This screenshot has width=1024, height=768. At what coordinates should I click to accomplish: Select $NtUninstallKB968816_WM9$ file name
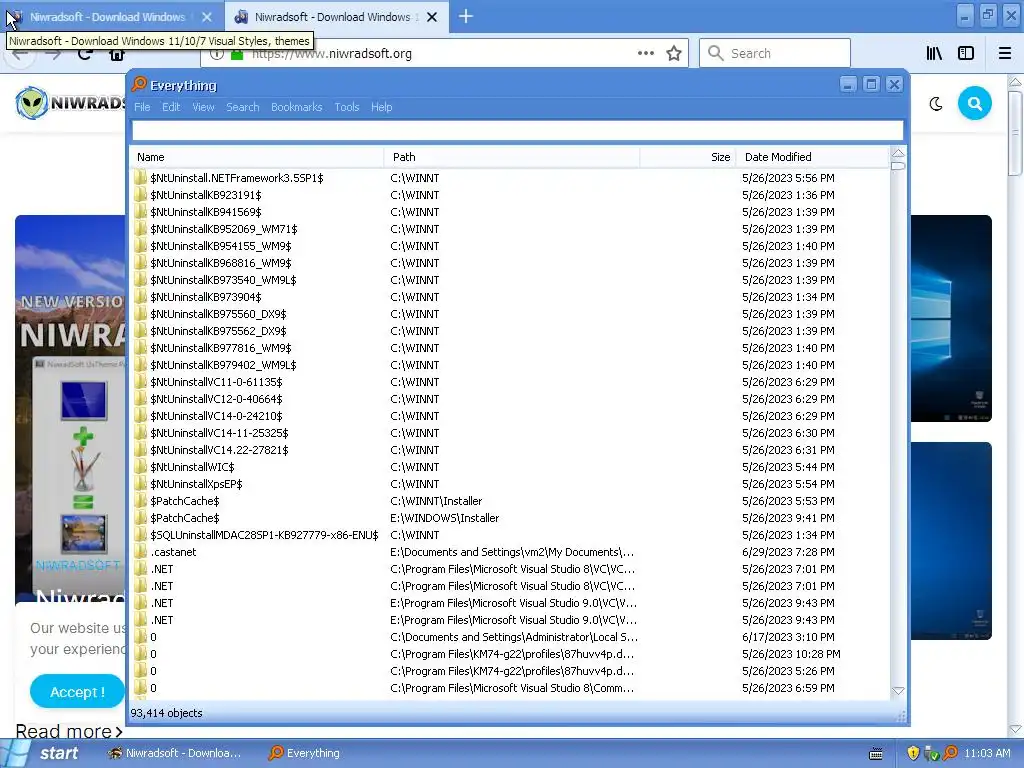tap(221, 263)
